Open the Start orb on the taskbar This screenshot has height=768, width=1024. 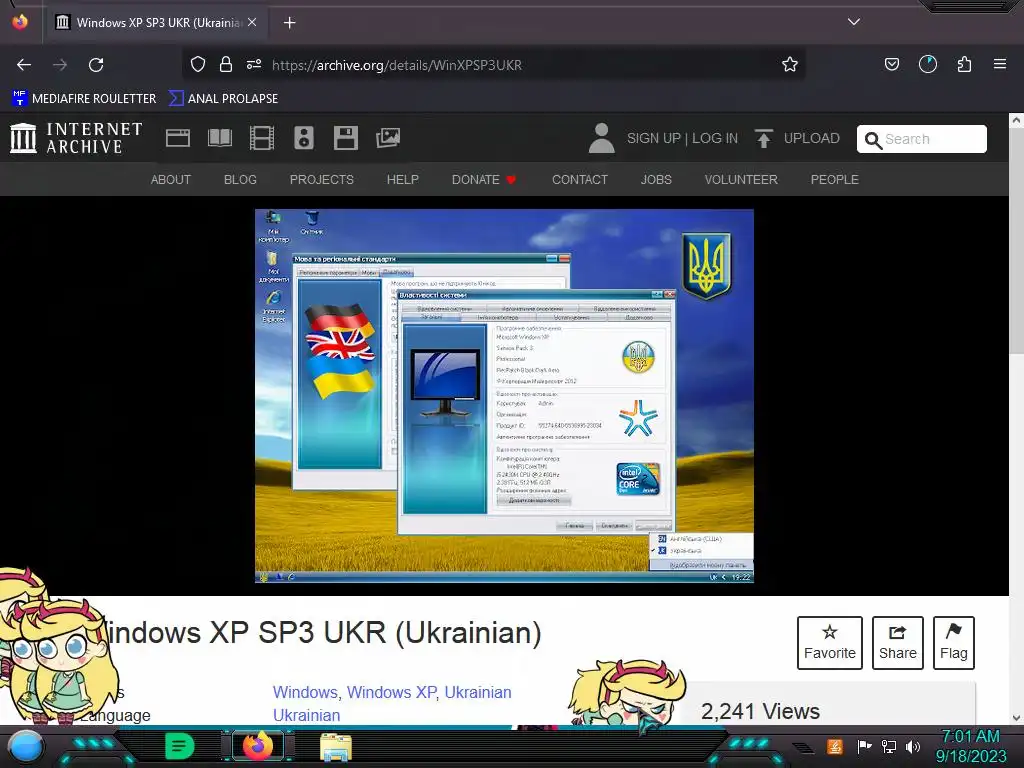click(x=25, y=746)
